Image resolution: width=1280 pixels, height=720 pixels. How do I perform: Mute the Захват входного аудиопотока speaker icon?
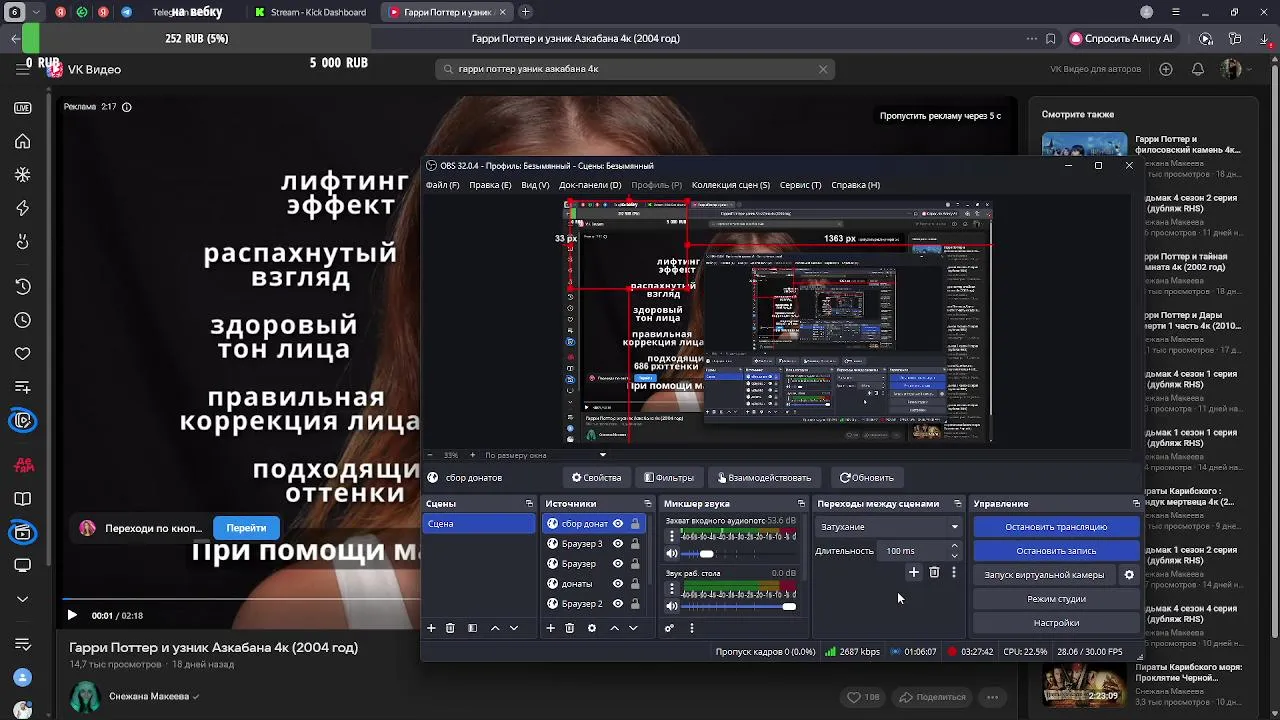672,553
